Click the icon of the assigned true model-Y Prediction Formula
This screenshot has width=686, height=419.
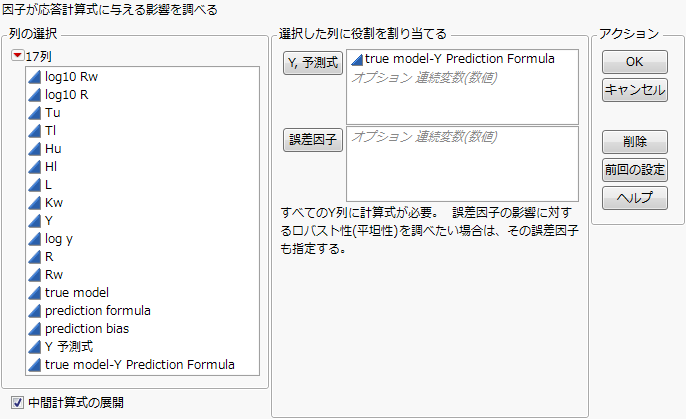click(356, 60)
